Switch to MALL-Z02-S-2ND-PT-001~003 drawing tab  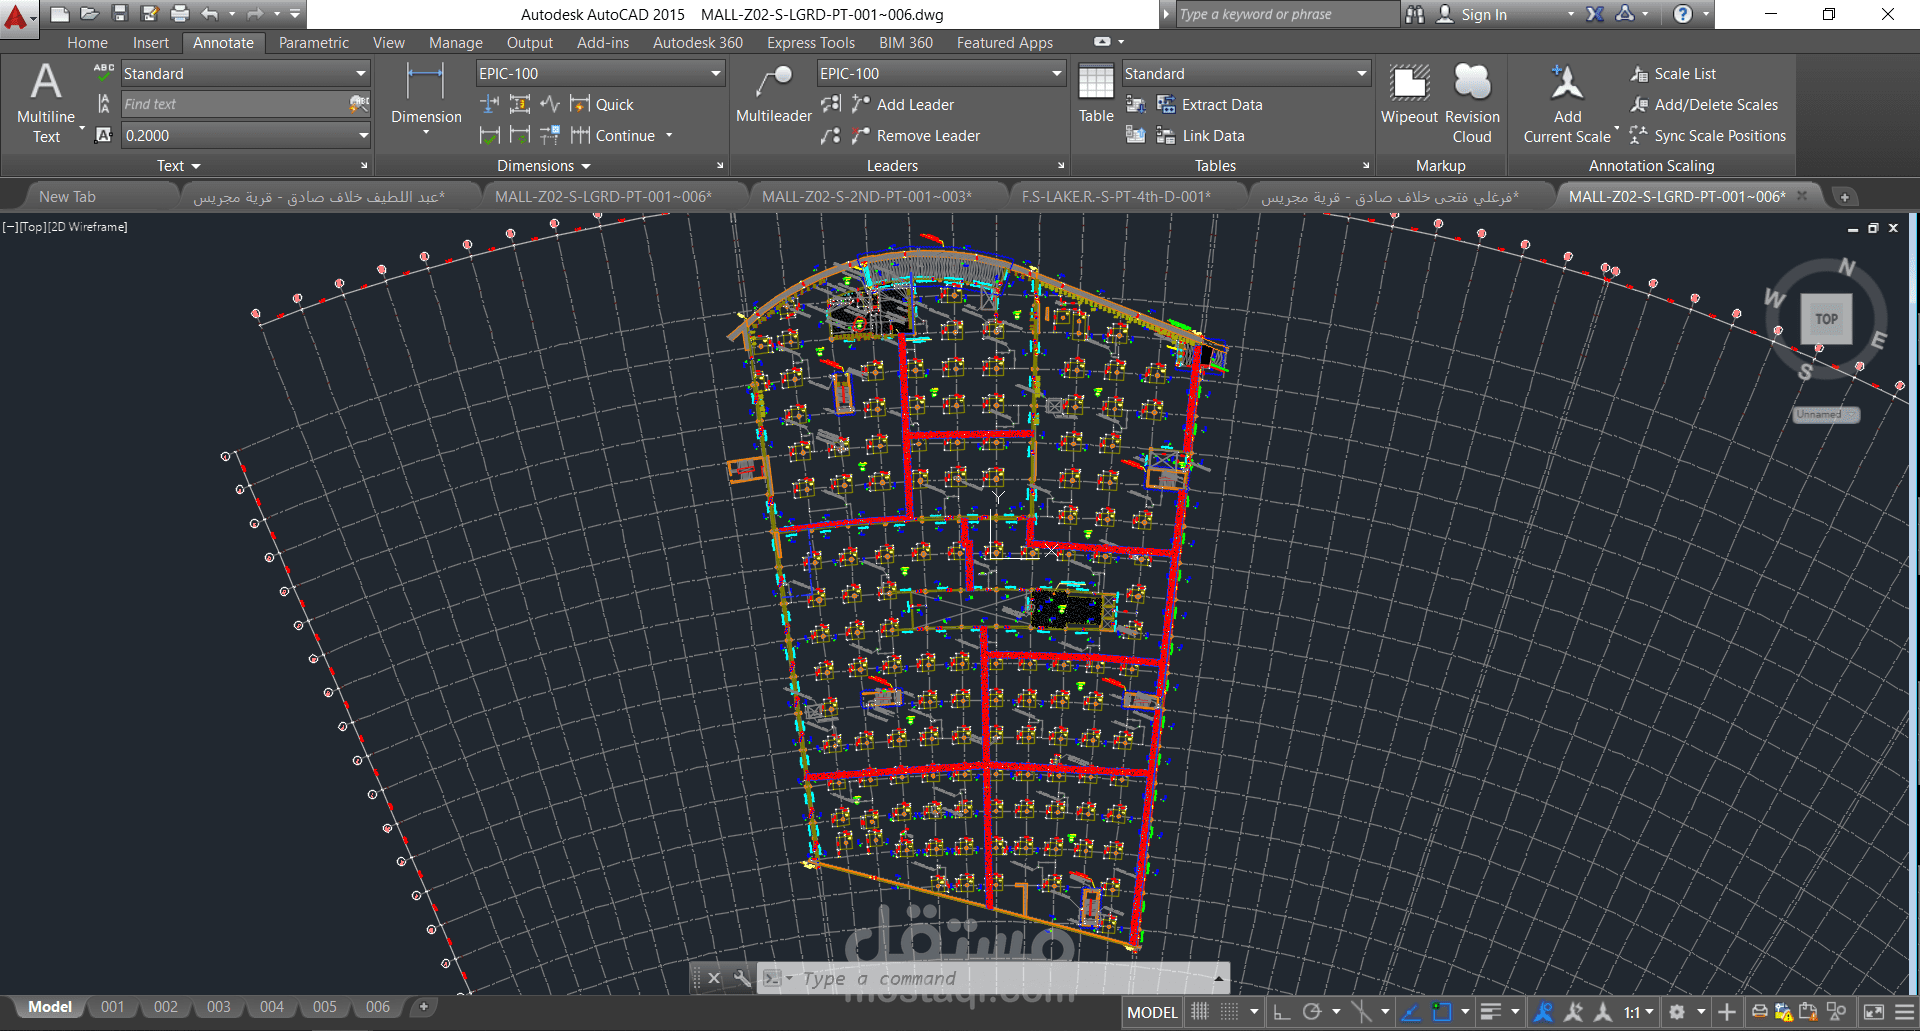tap(867, 197)
